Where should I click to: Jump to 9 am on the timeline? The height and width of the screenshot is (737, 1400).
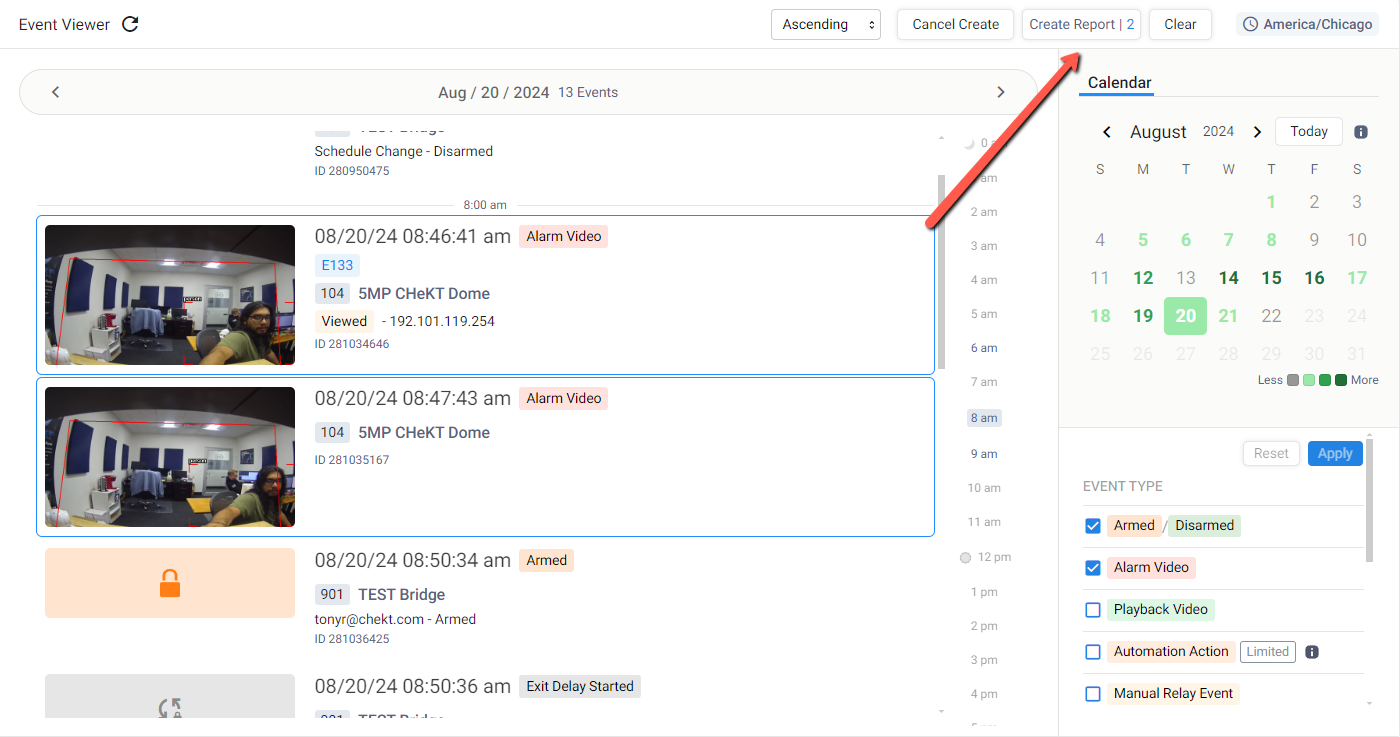click(984, 454)
